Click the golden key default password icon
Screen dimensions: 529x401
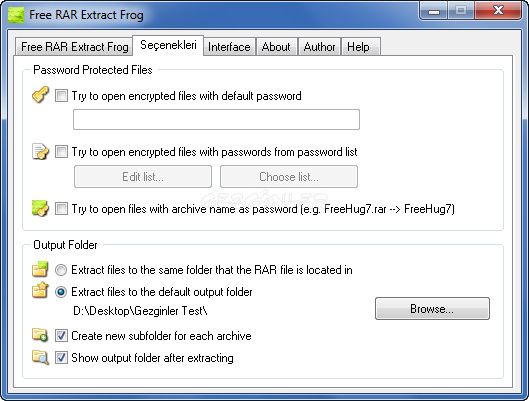click(x=40, y=95)
